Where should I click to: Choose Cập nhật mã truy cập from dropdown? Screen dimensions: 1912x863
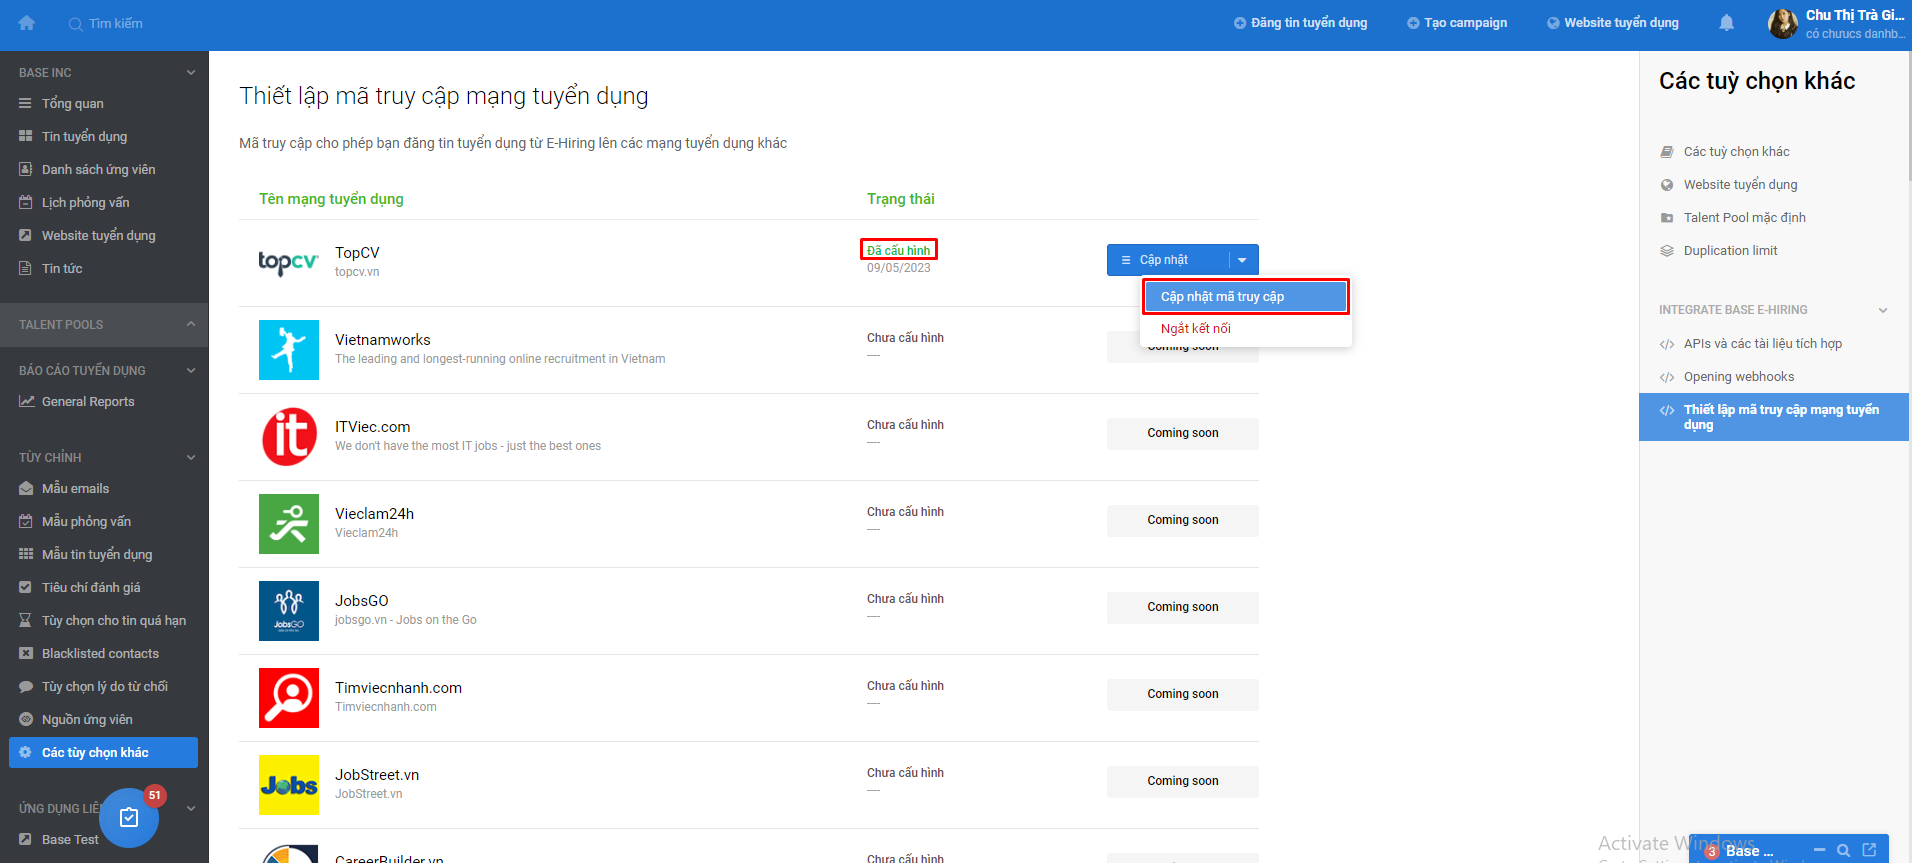tap(1246, 296)
